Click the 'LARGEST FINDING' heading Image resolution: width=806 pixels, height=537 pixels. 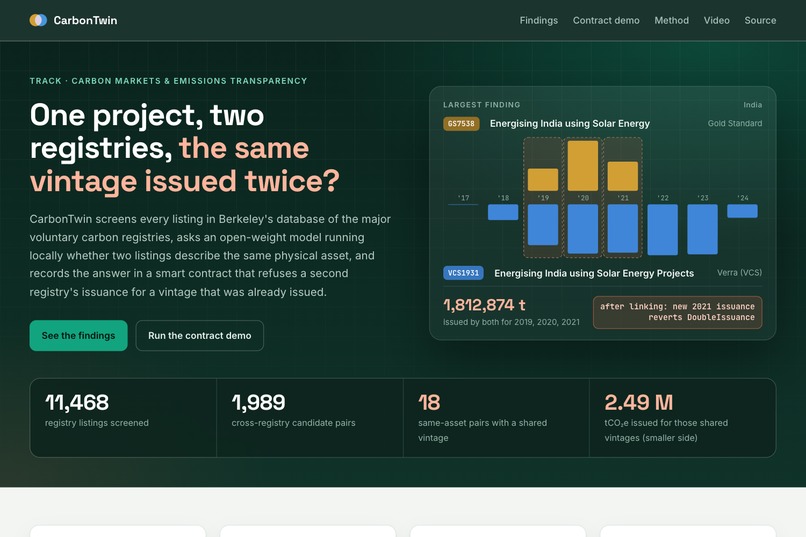(x=482, y=105)
